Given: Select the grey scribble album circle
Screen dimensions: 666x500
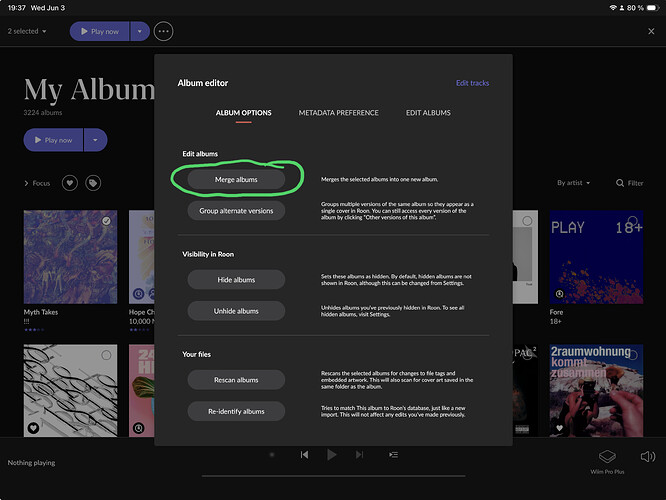Looking at the screenshot, I should point(106,355).
